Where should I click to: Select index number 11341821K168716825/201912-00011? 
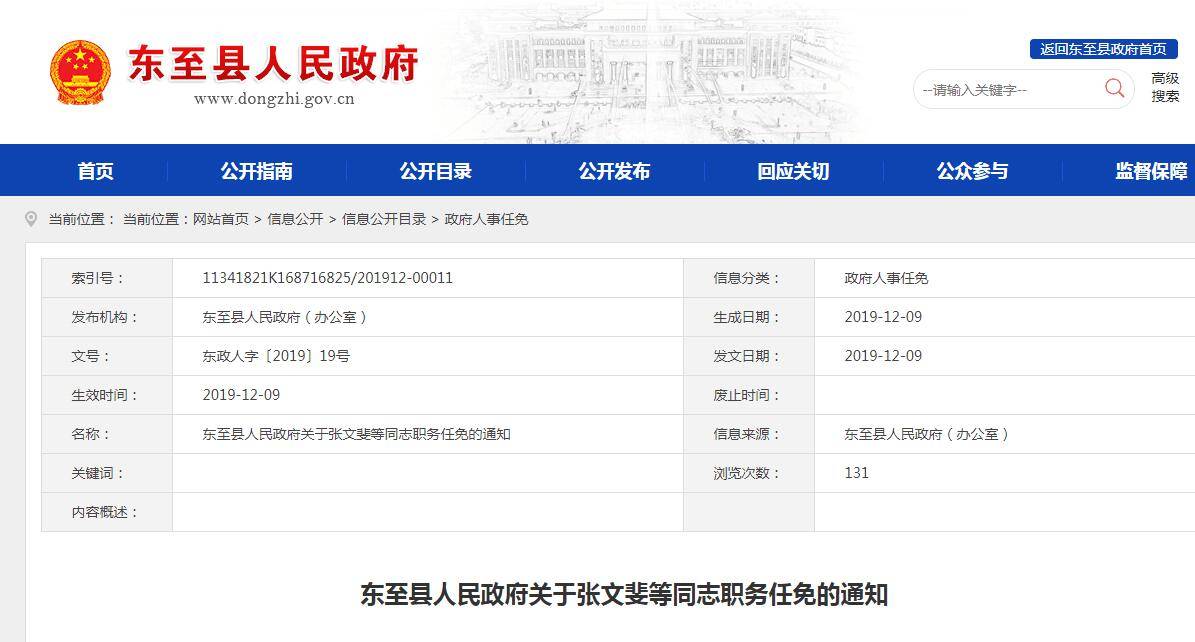point(328,278)
